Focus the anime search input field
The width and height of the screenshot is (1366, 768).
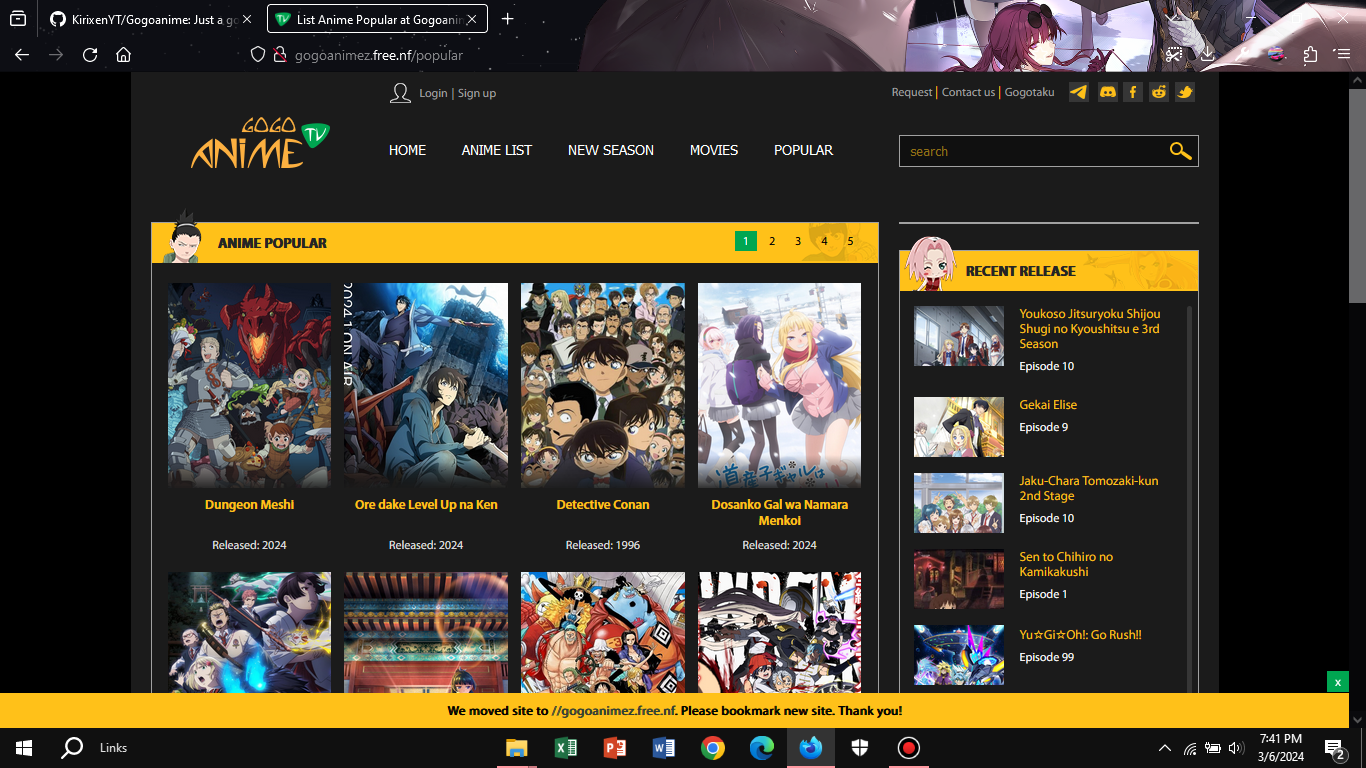(x=1034, y=151)
